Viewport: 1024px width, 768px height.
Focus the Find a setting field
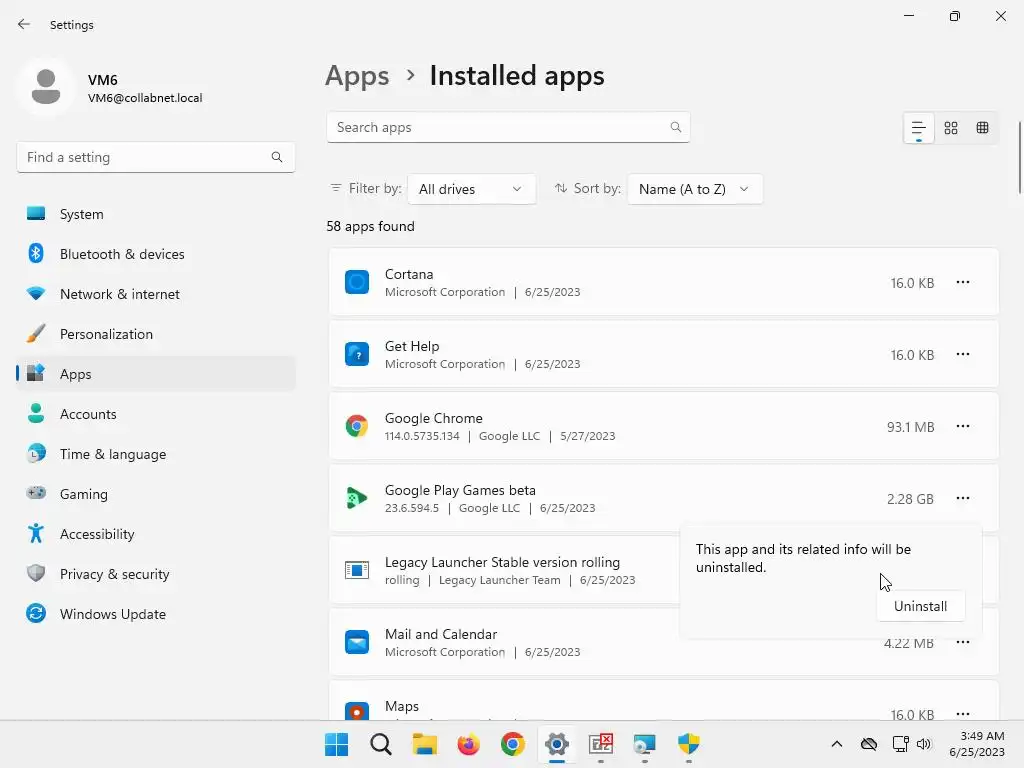tap(145, 157)
